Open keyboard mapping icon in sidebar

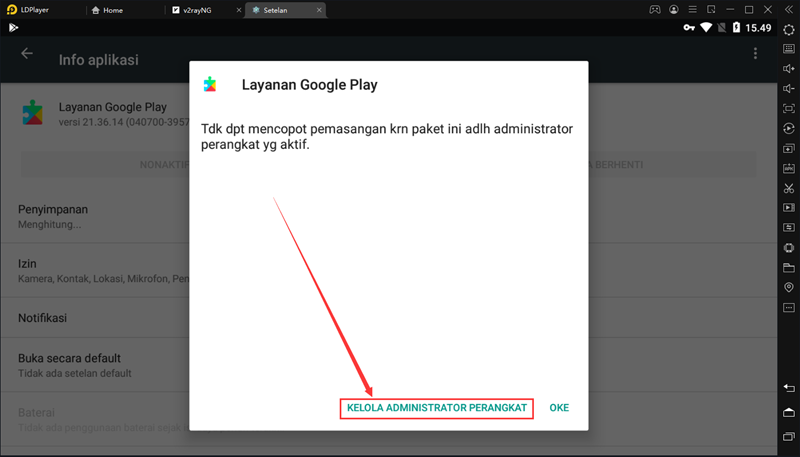coord(789,49)
